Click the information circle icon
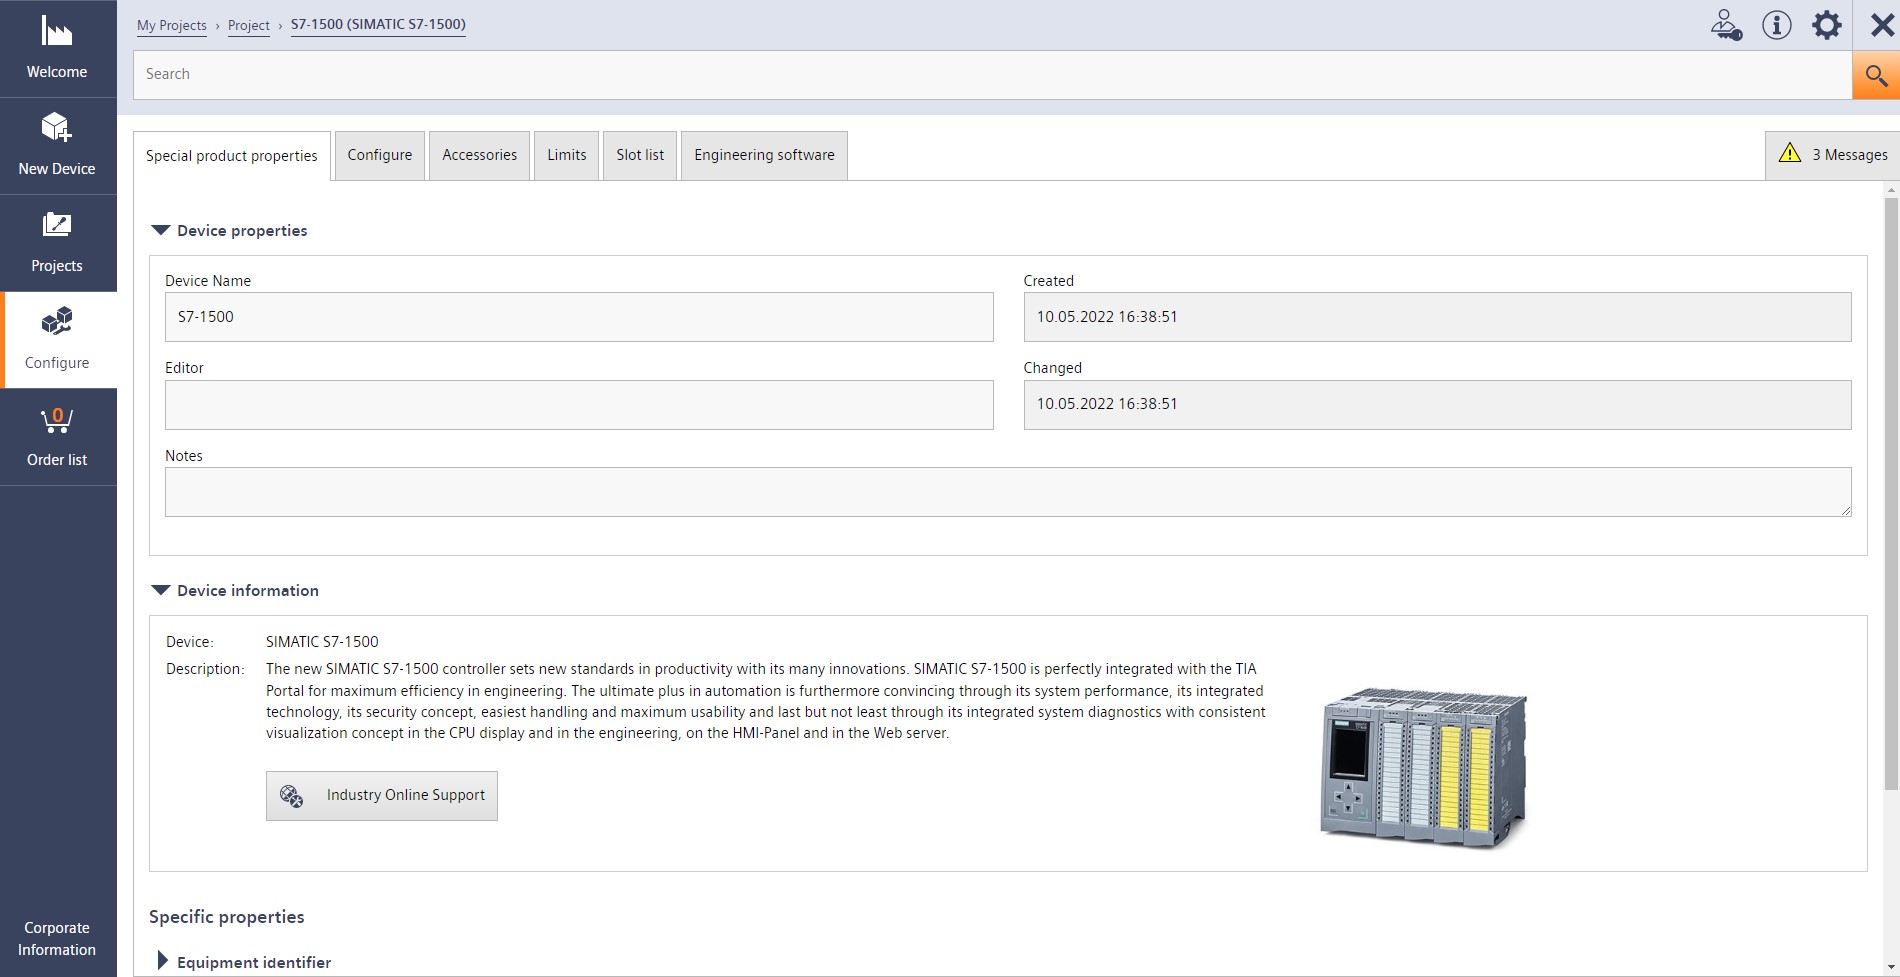The image size is (1900, 977). click(x=1776, y=25)
